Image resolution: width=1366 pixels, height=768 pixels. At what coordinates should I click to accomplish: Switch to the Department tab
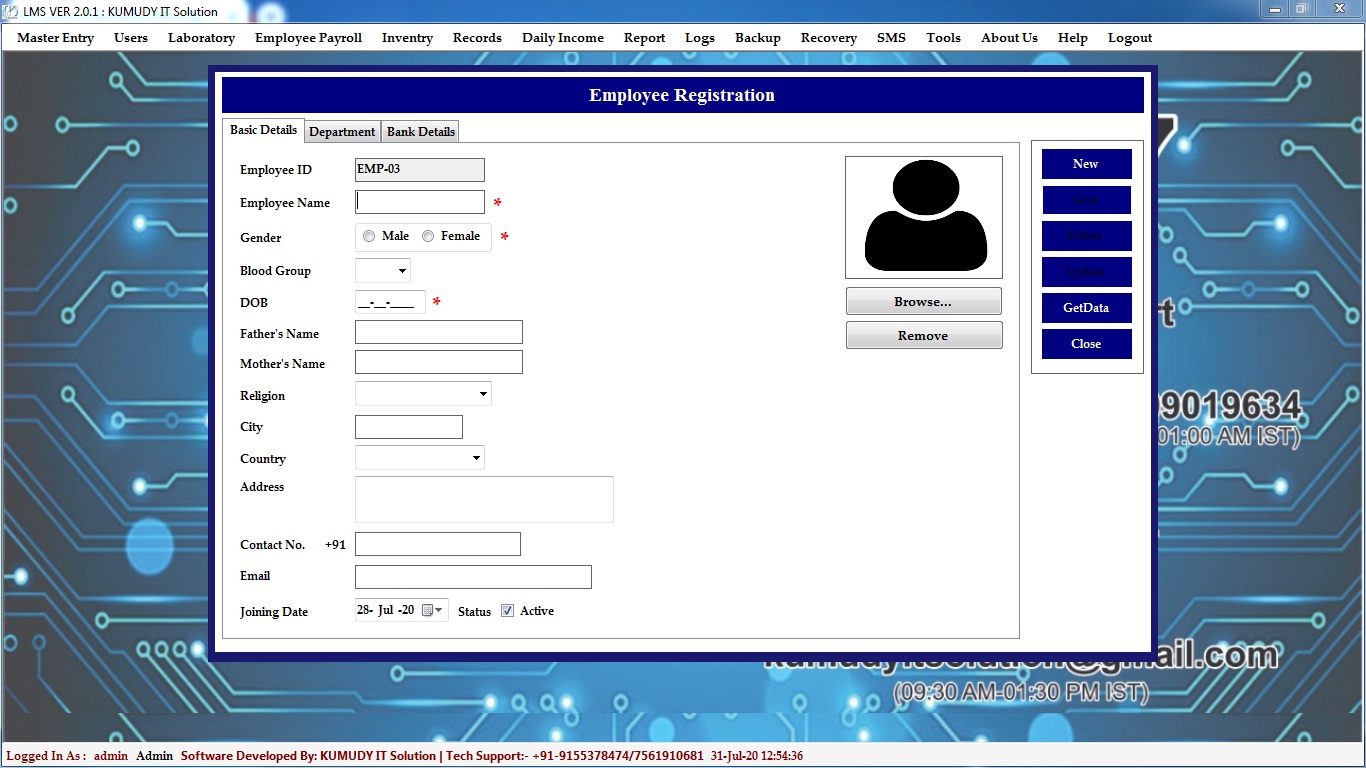tap(342, 132)
